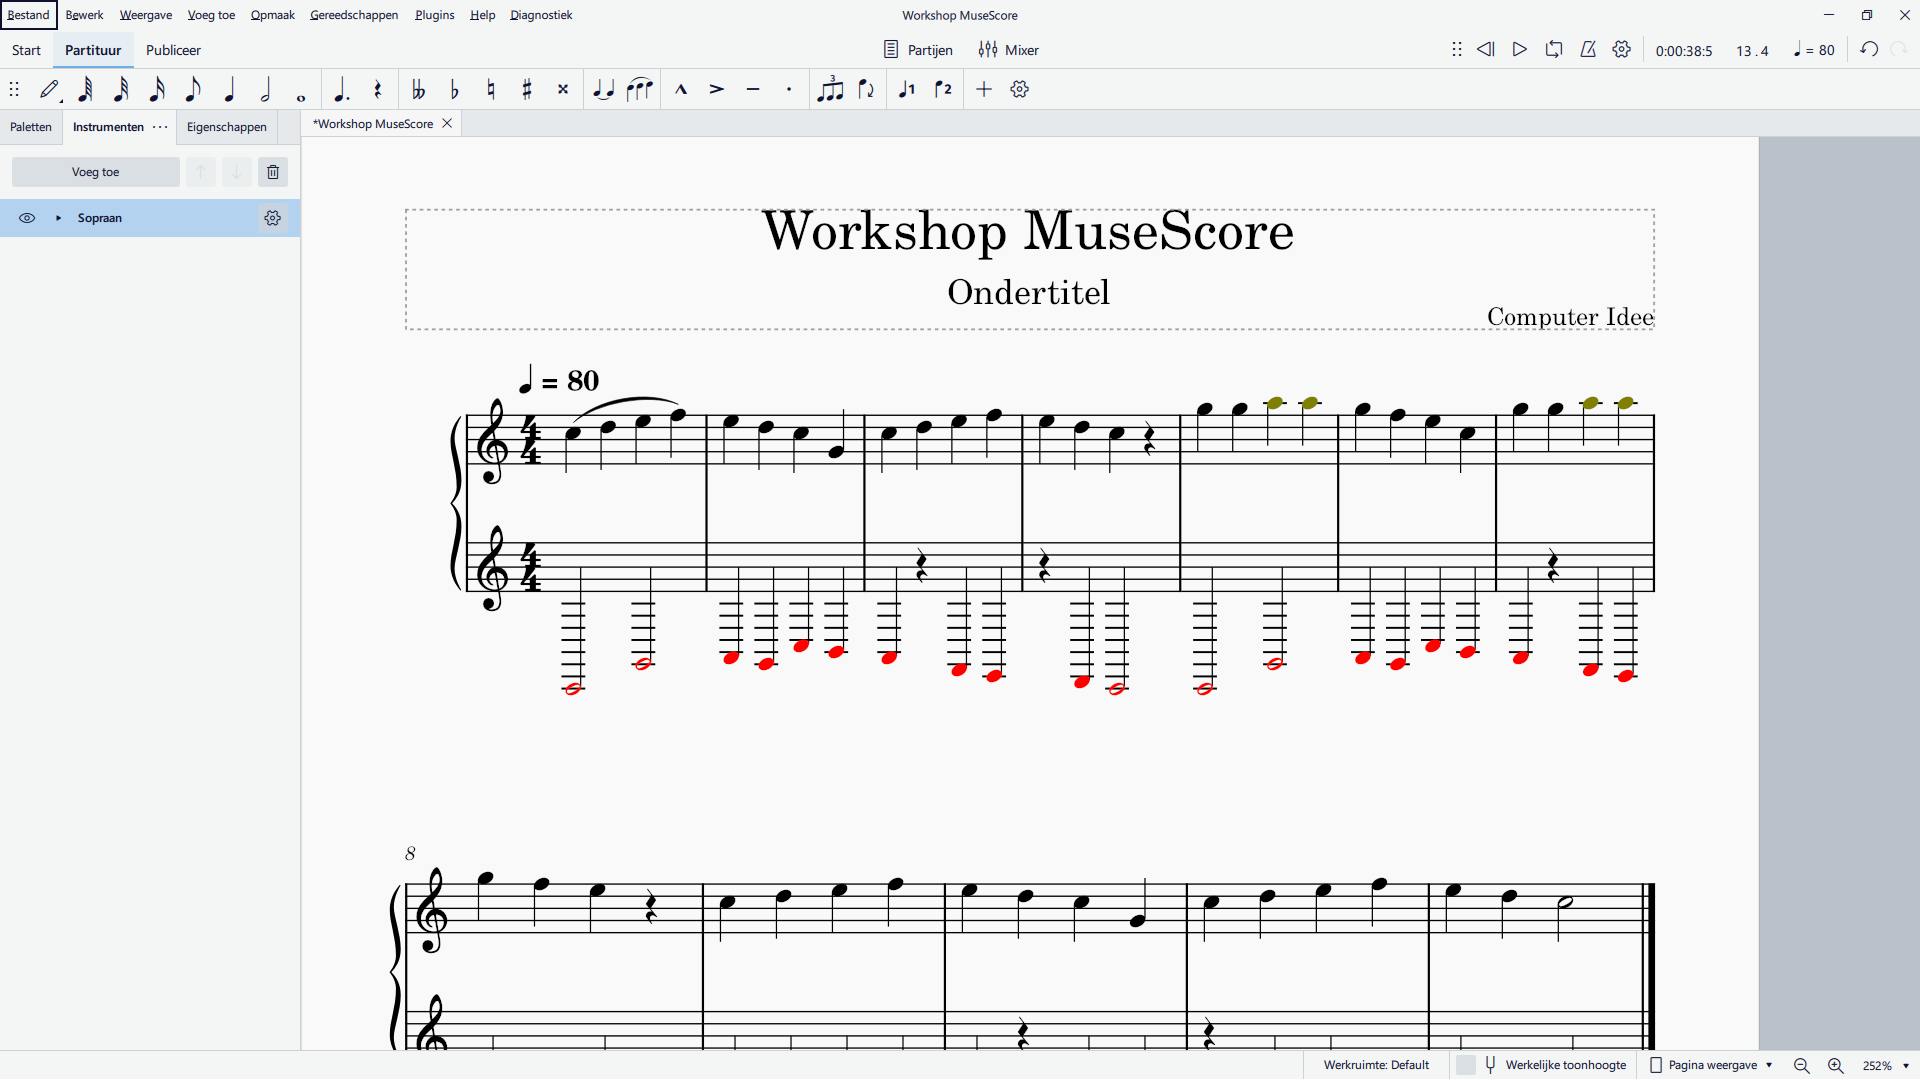Screen dimensions: 1920x1080
Task: Apply the marcato articulation
Action: click(x=681, y=90)
